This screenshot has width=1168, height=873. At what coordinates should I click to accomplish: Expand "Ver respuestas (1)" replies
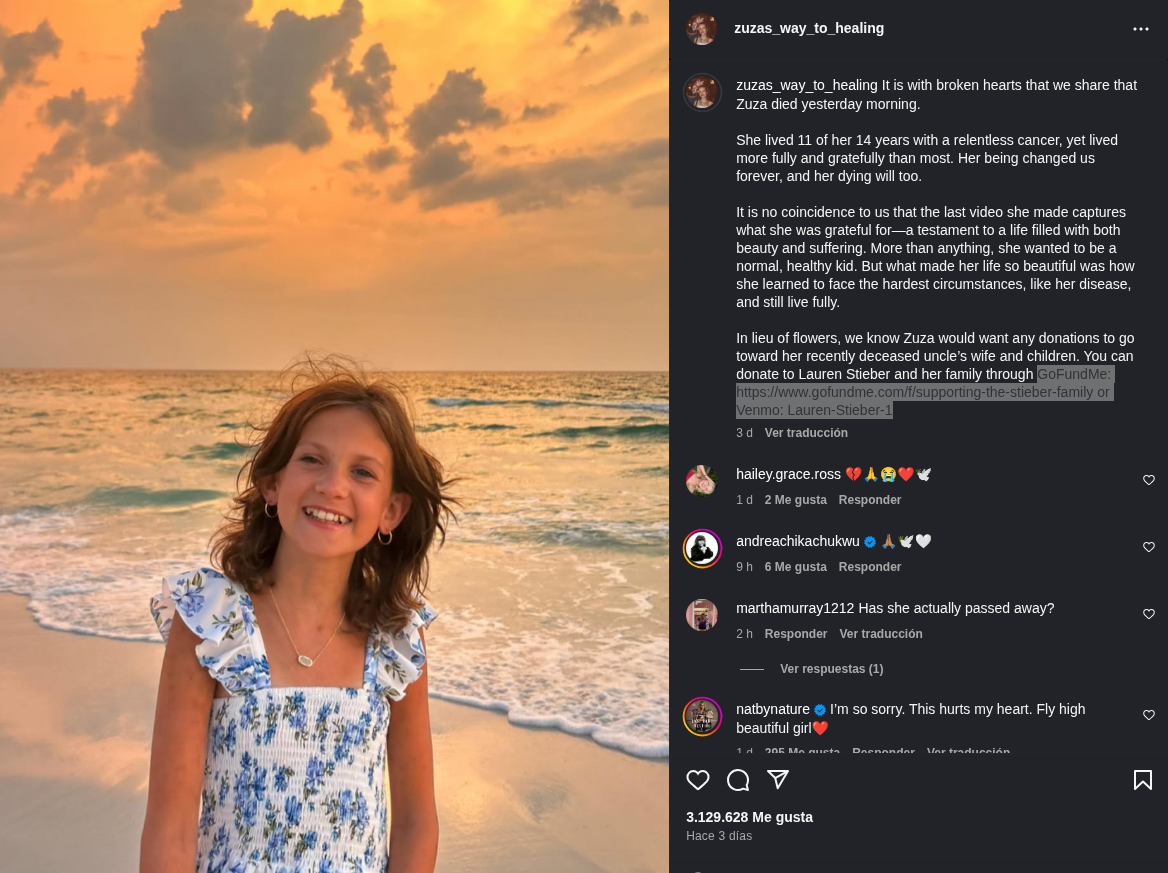coord(831,669)
